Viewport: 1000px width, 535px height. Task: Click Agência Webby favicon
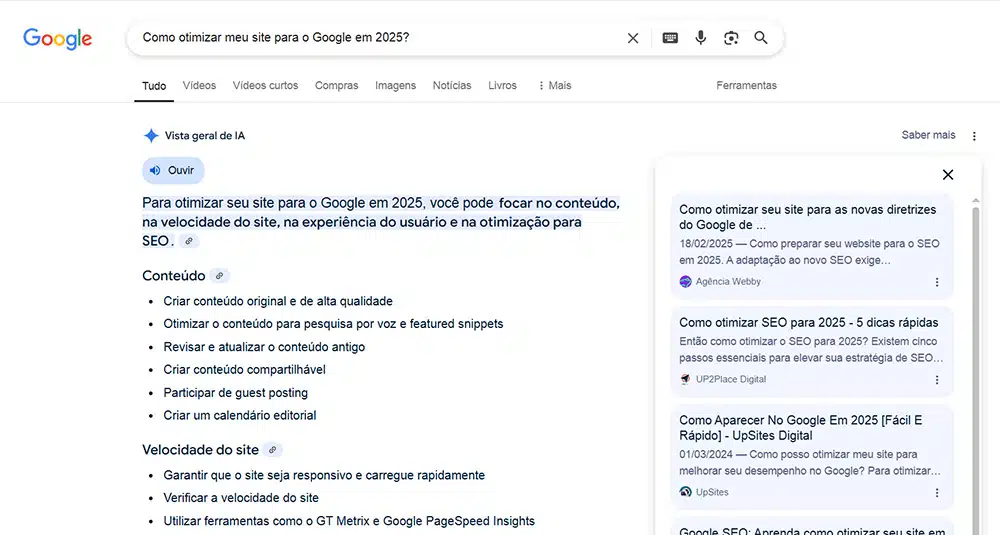tap(686, 282)
